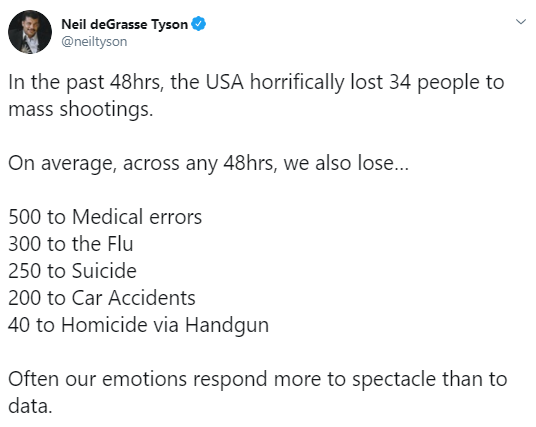Click the '200 to Car Accidents' line
536x427 pixels.
point(102,298)
